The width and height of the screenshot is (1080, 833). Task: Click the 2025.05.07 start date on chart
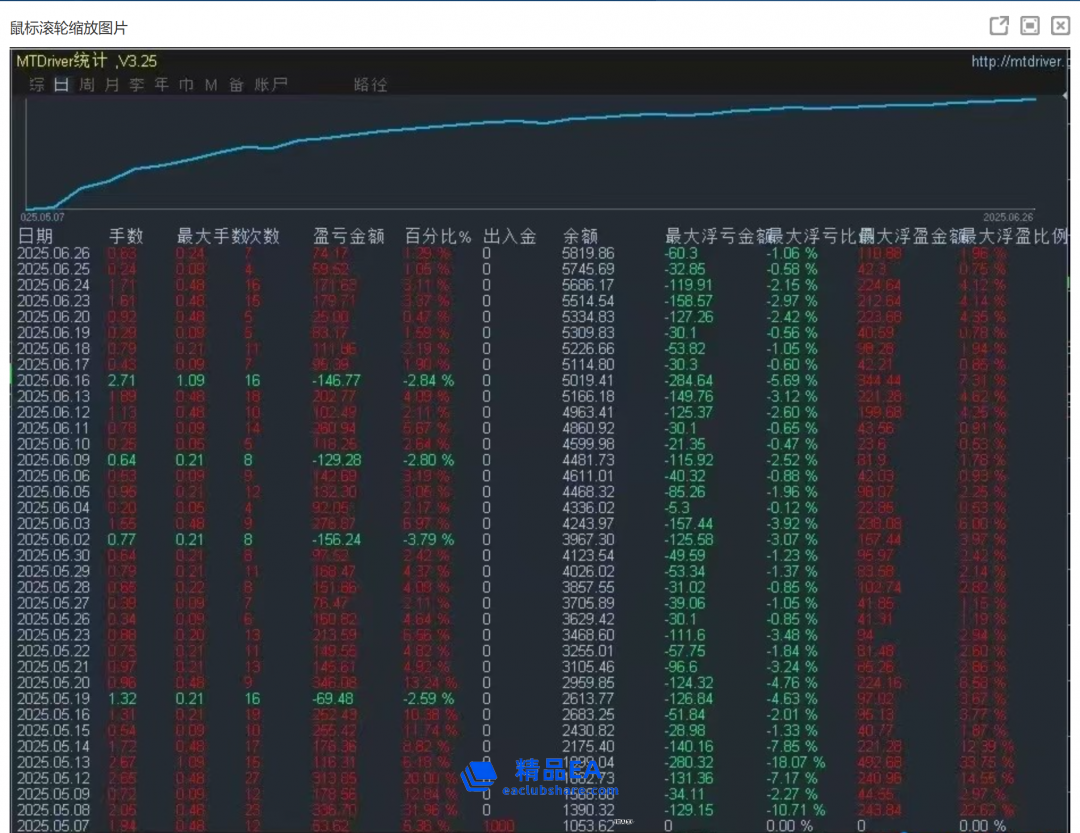pos(43,215)
